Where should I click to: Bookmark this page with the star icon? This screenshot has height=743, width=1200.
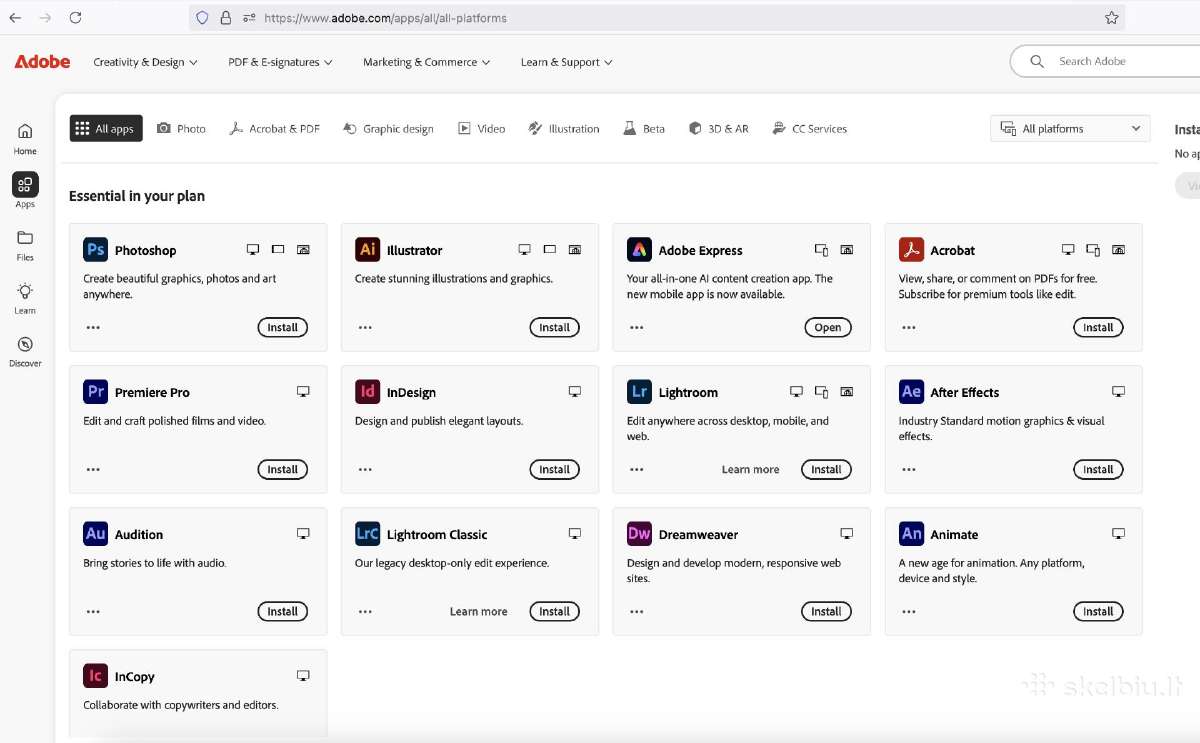pos(1111,18)
